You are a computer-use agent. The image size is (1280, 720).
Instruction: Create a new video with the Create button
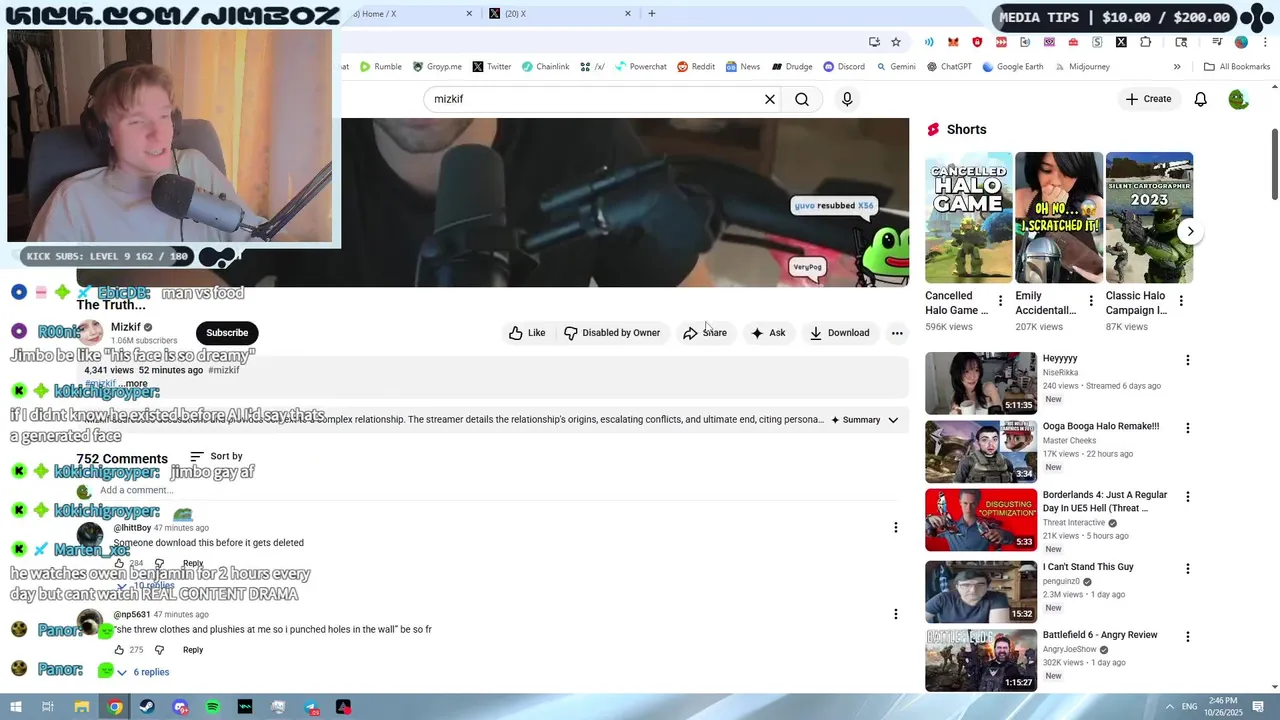point(1148,99)
